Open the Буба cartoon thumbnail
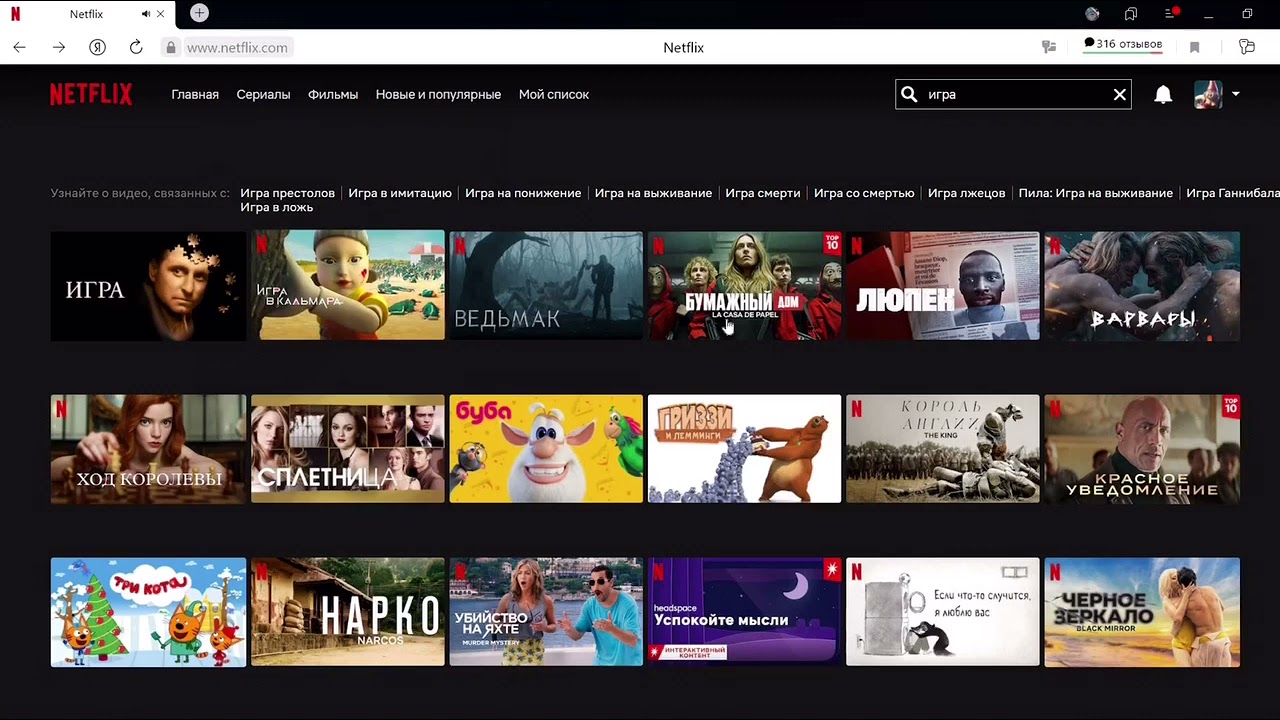 coord(546,449)
